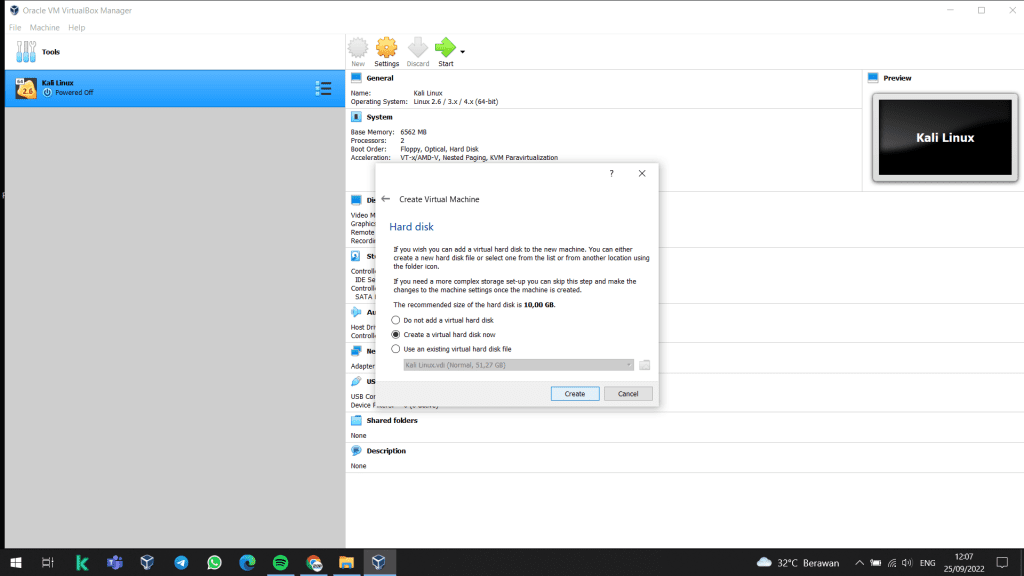Screen dimensions: 1024x576
Task: Show hidden system tray icons chevron
Action: click(859, 563)
